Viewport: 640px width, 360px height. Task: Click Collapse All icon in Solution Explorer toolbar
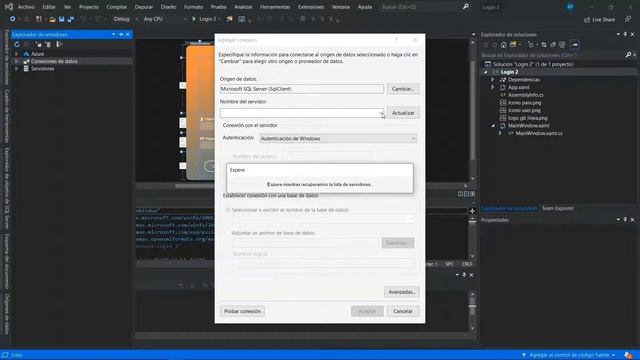553,44
